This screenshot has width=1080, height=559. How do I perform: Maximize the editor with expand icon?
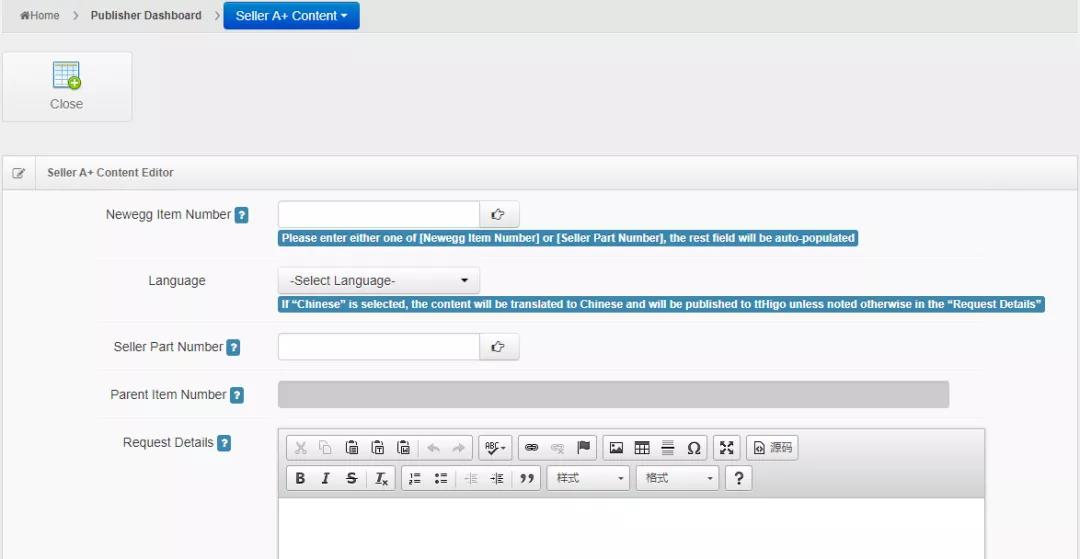tap(727, 448)
